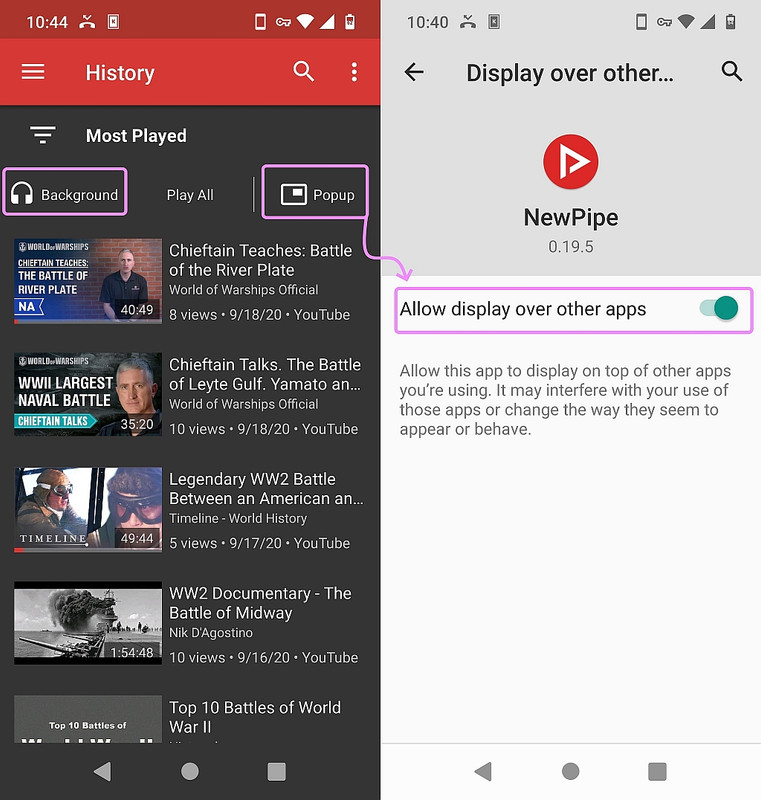Tap the Android home button in settings screen

click(x=570, y=771)
